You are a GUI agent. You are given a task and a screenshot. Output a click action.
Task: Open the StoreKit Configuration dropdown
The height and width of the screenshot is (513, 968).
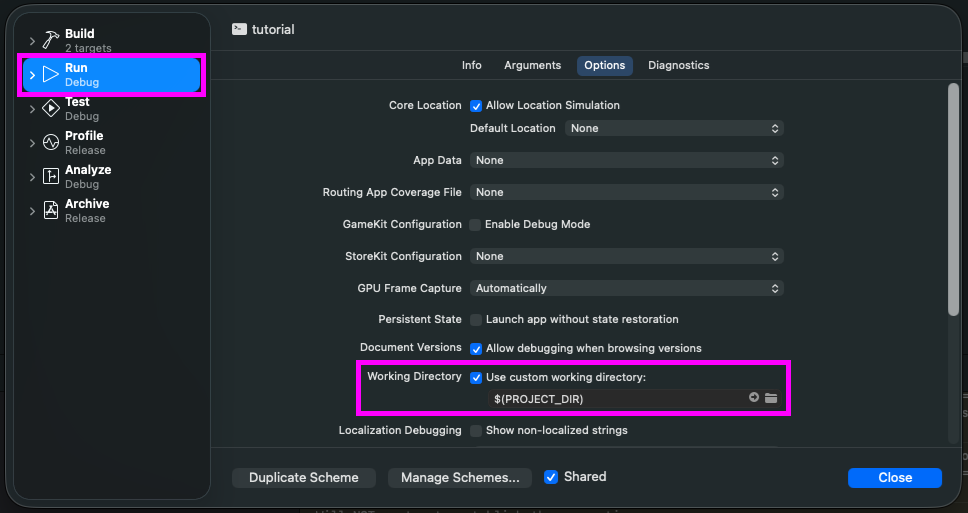tap(627, 256)
